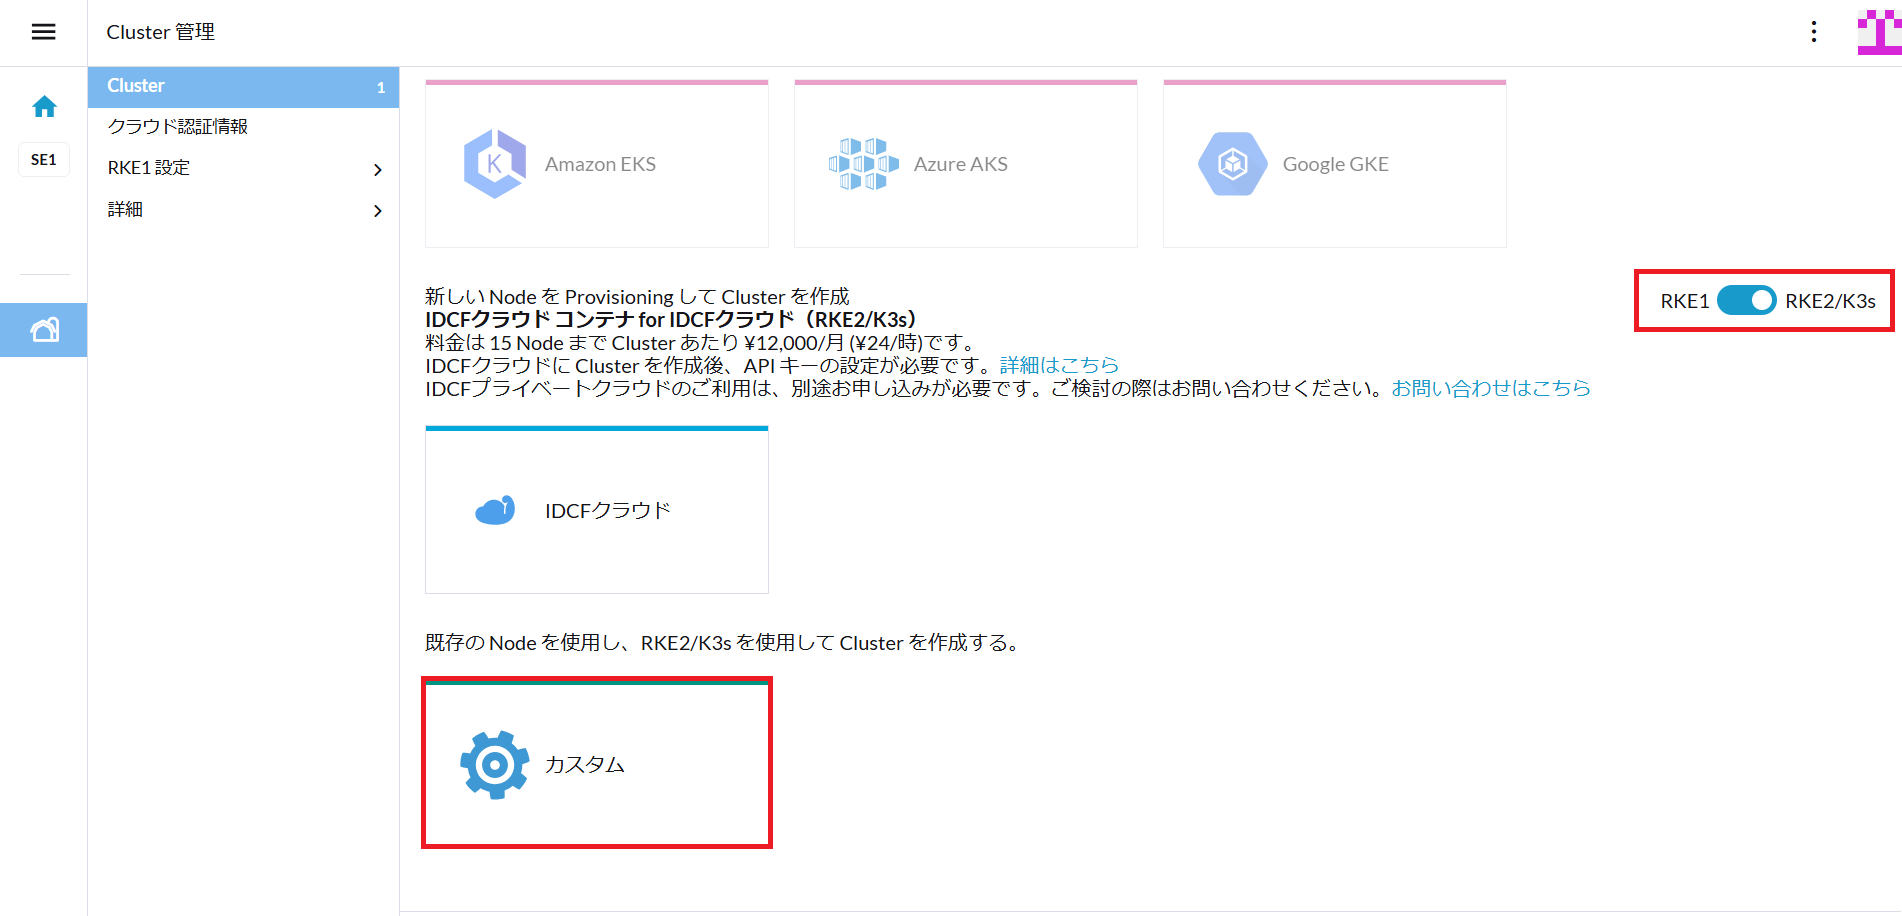This screenshot has width=1902, height=916.
Task: Click the three-dot options menu
Action: (1813, 32)
